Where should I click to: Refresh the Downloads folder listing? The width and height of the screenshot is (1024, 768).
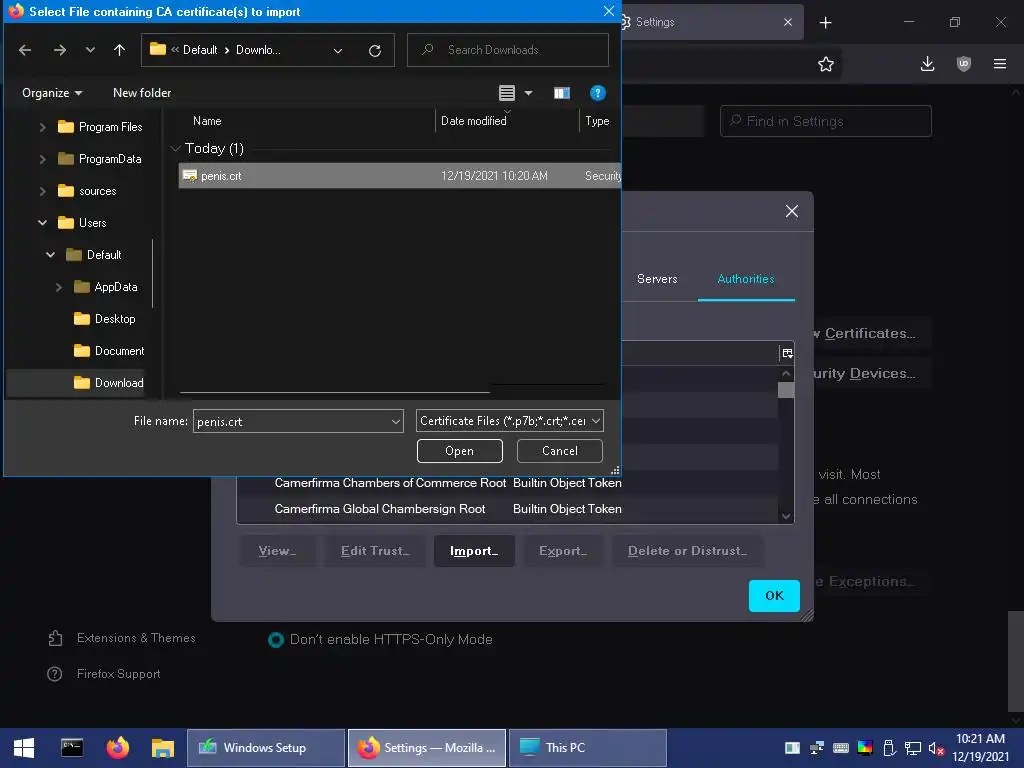pyautogui.click(x=375, y=50)
